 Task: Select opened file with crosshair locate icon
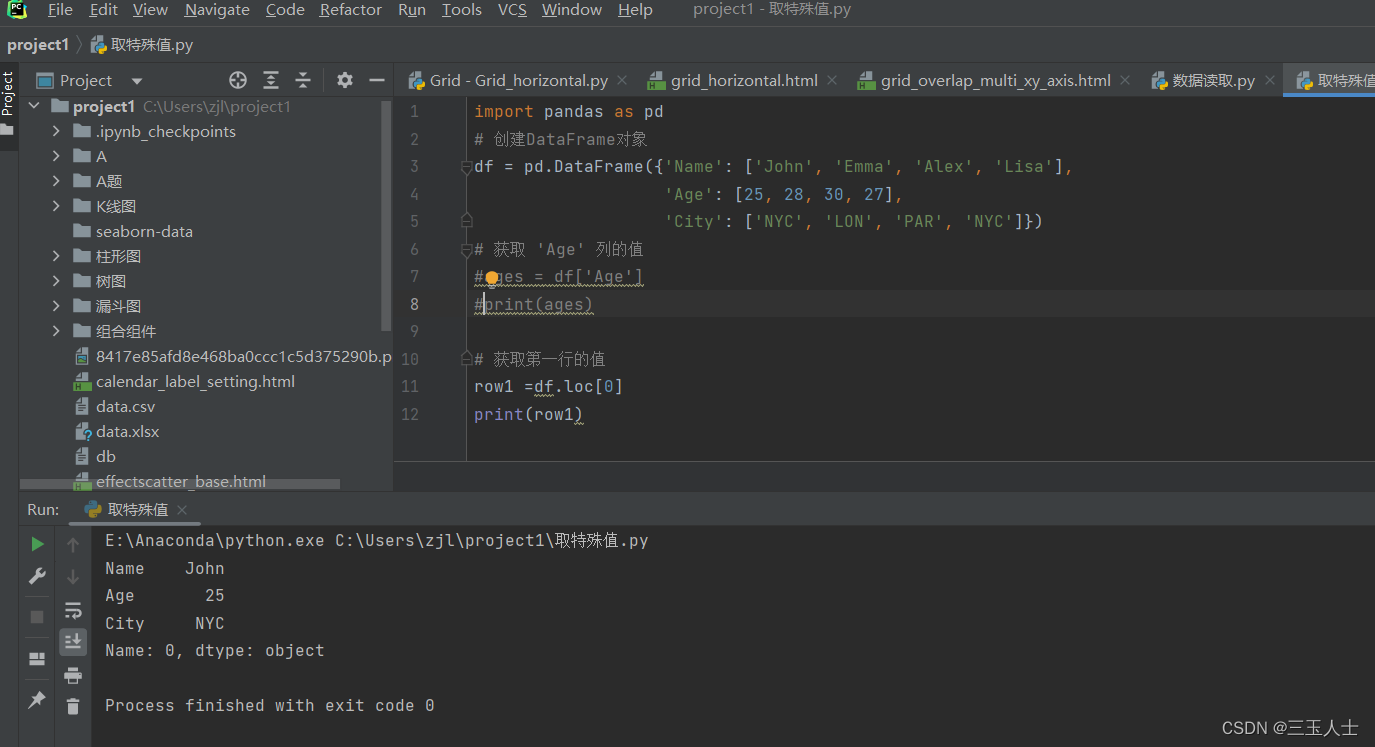(237, 80)
